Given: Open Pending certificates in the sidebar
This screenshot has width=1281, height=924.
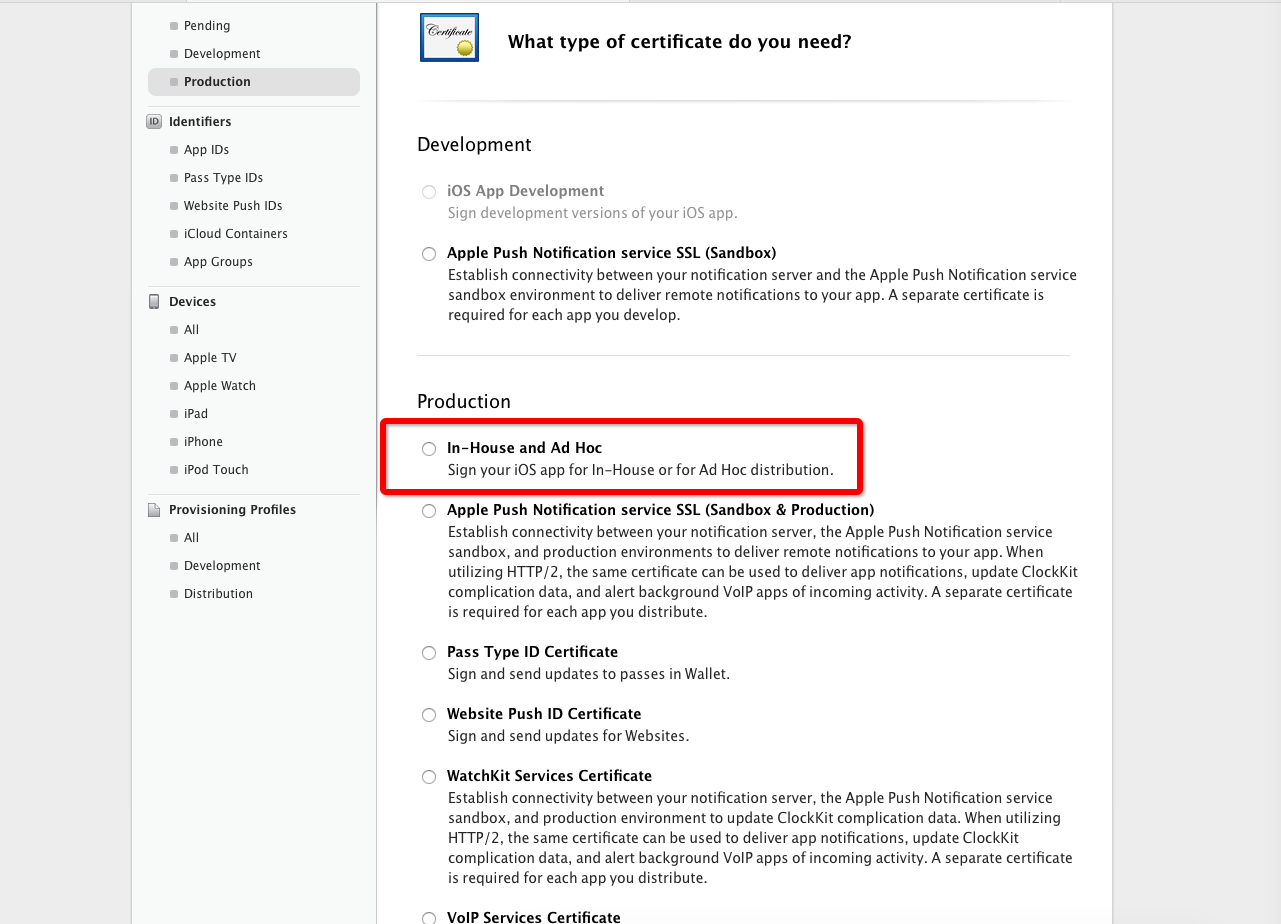Looking at the screenshot, I should [207, 26].
